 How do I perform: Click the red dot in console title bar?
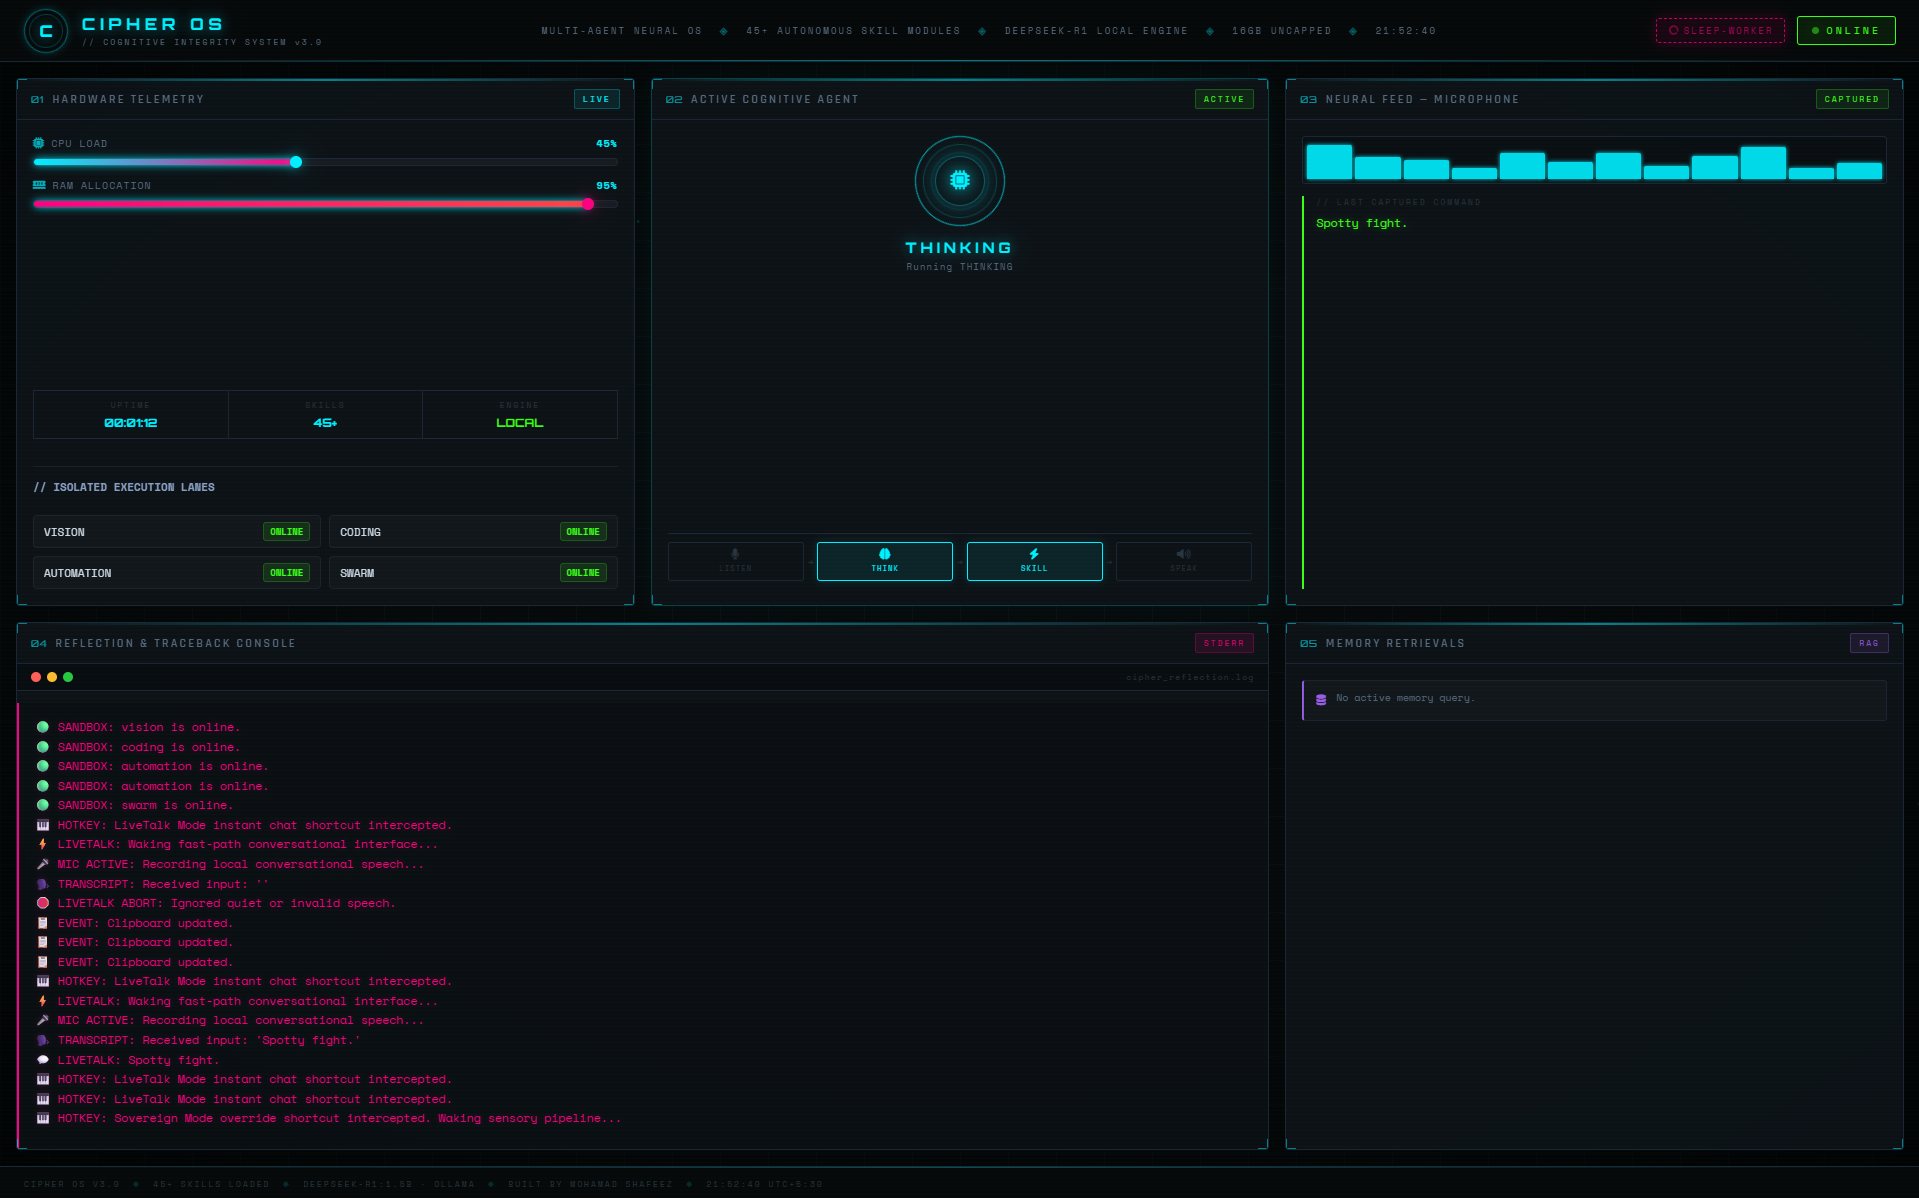[36, 677]
